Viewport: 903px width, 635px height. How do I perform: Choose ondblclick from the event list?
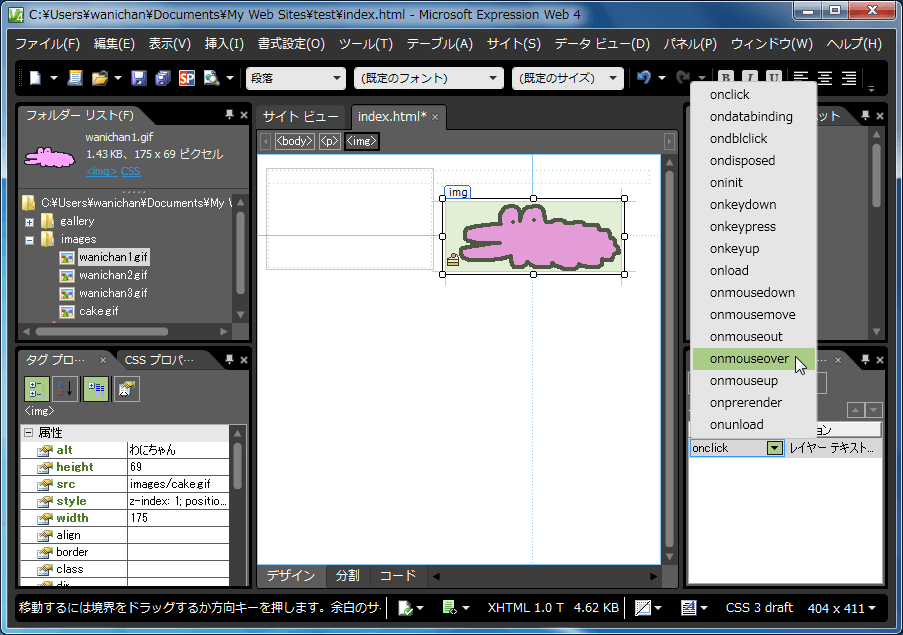point(753,139)
